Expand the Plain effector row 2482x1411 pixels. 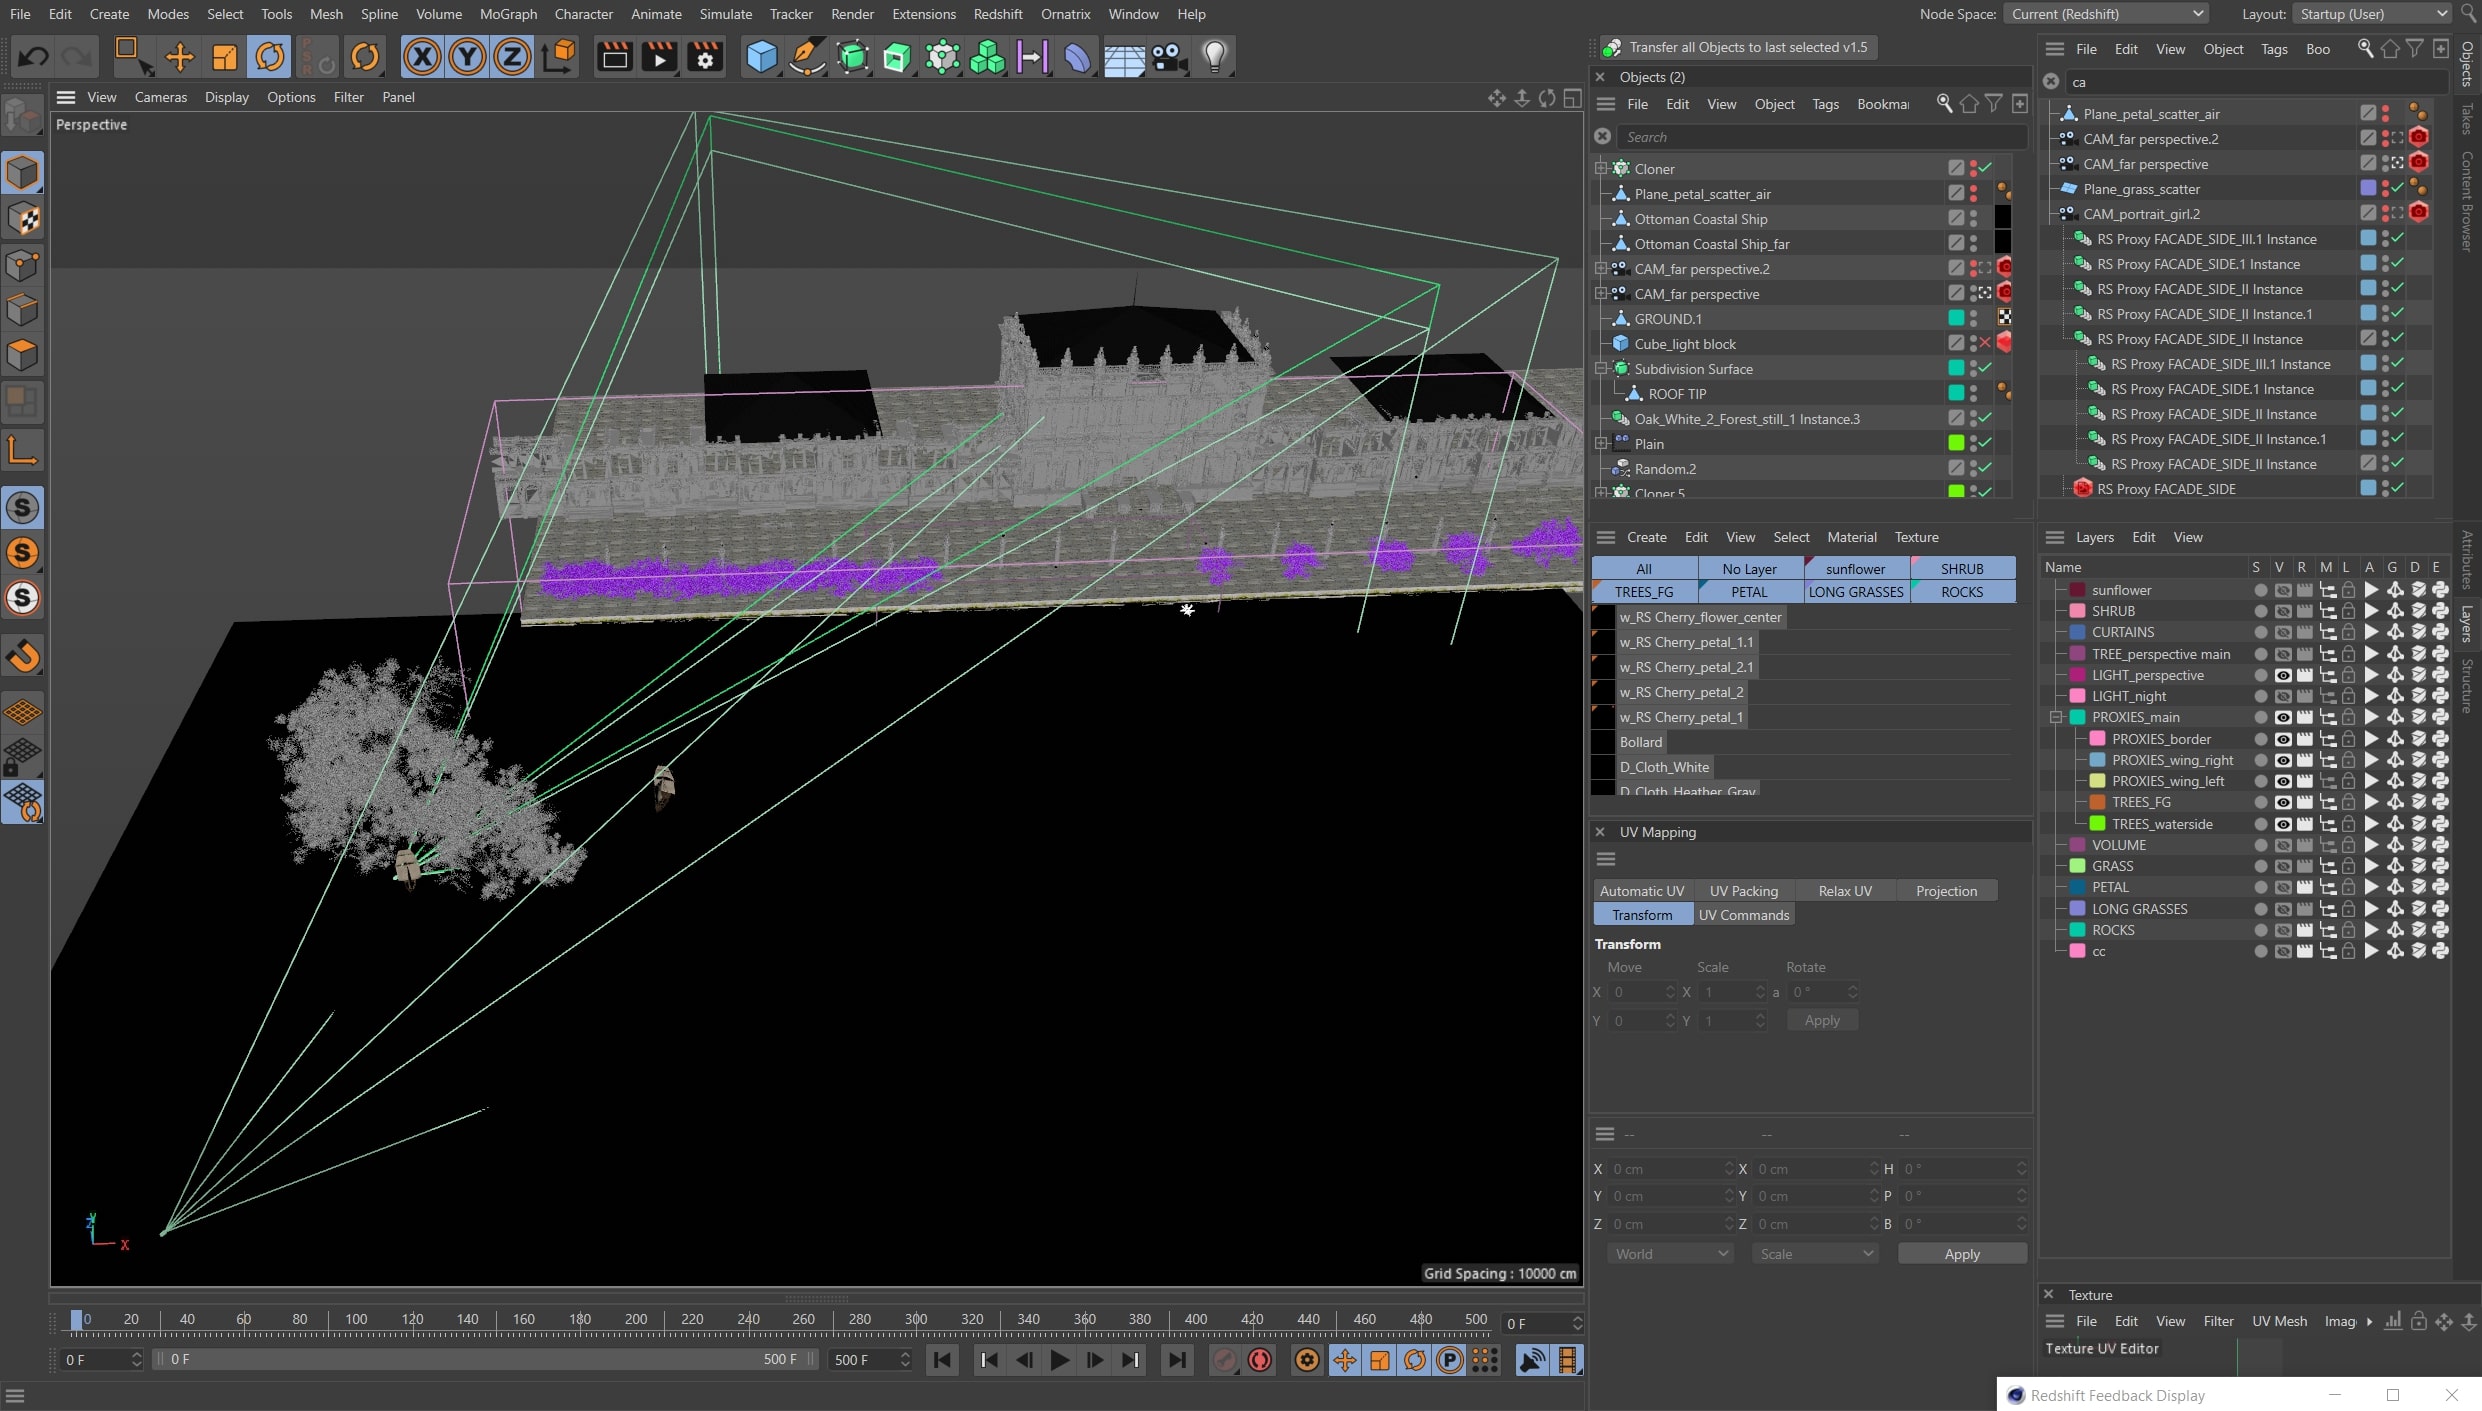[1601, 444]
